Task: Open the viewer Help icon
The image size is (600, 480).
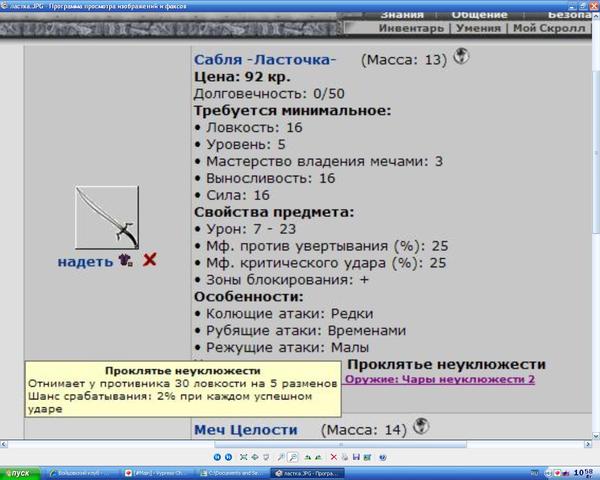Action: point(383,457)
